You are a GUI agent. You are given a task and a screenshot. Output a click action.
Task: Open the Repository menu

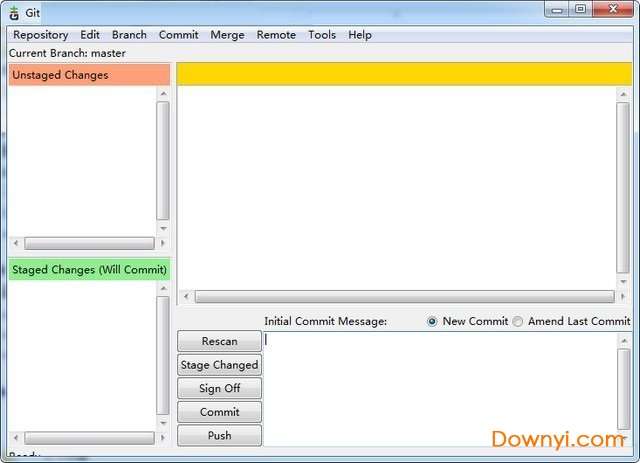tap(40, 35)
